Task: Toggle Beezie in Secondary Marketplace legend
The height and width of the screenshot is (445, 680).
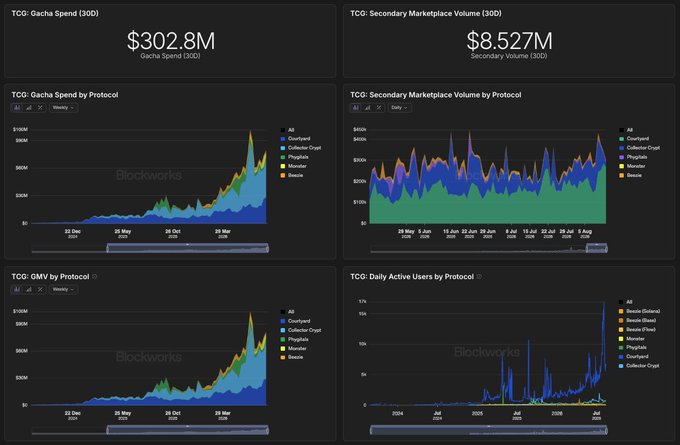Action: pyautogui.click(x=631, y=175)
